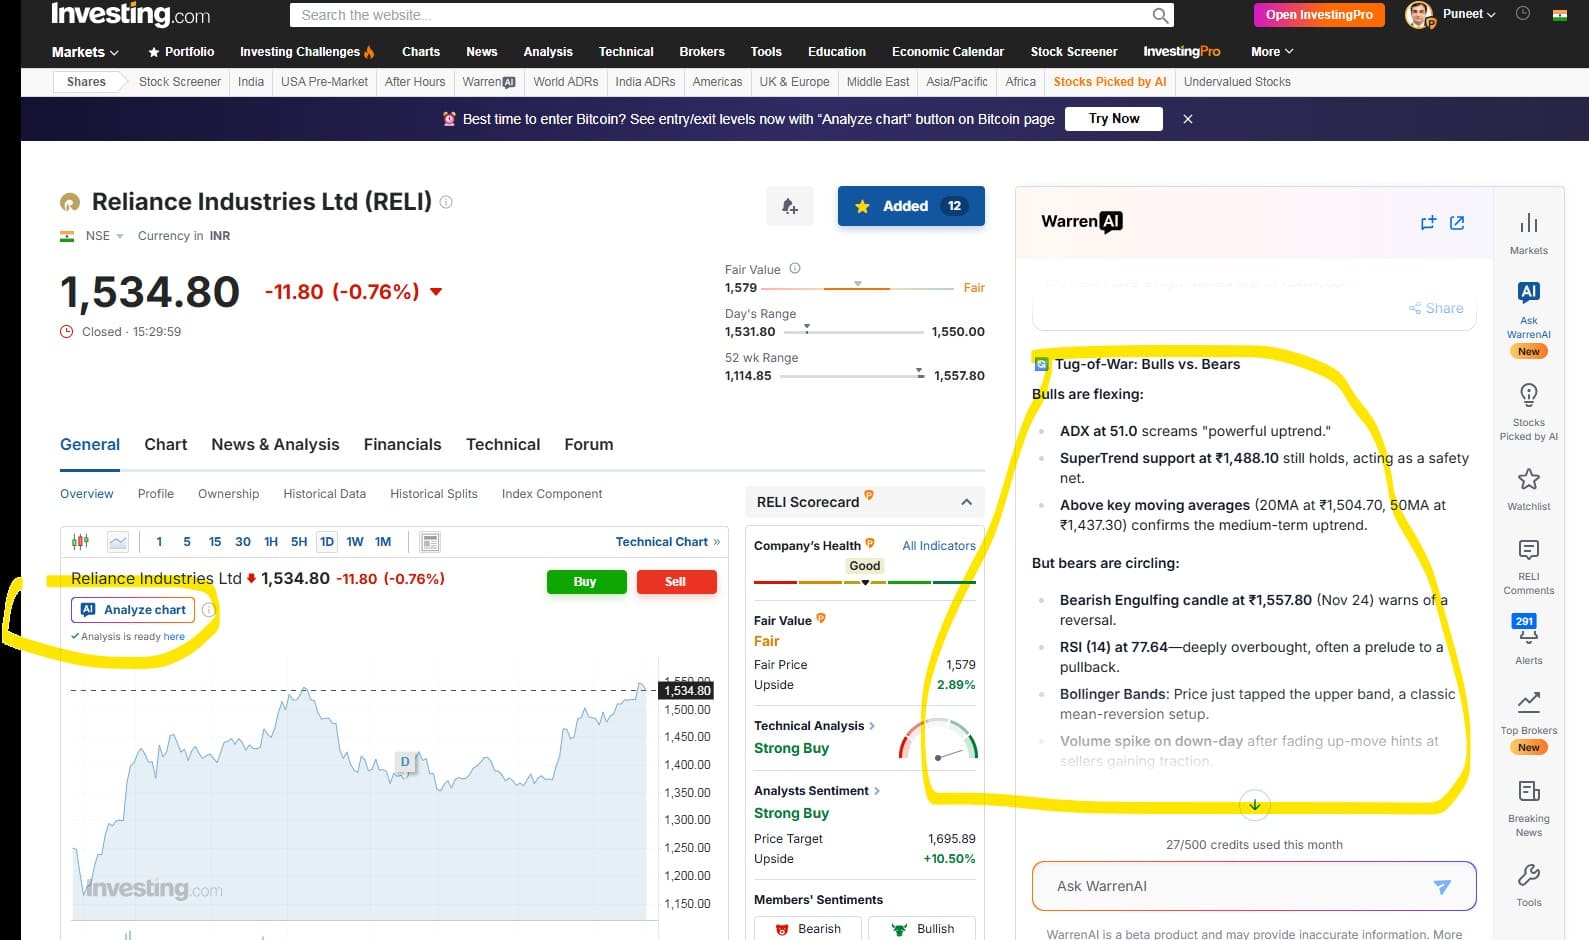
Task: Click Company's Health rating bar
Action: point(865,582)
